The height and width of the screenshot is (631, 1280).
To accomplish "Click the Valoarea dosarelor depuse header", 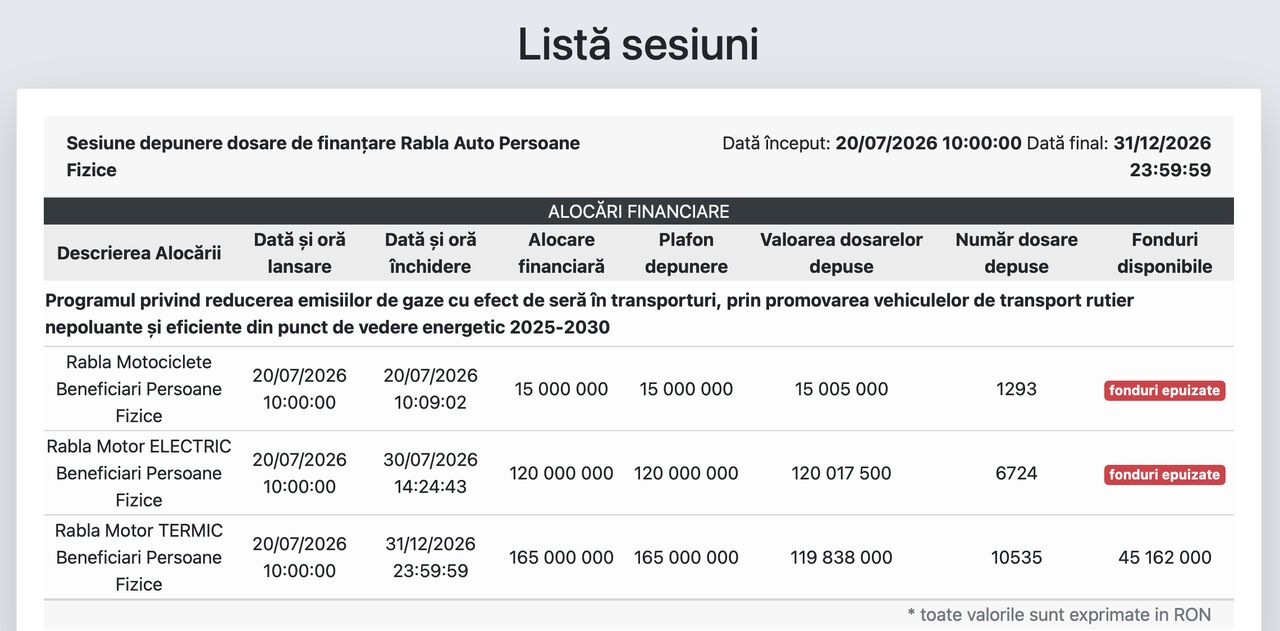I will (x=841, y=253).
